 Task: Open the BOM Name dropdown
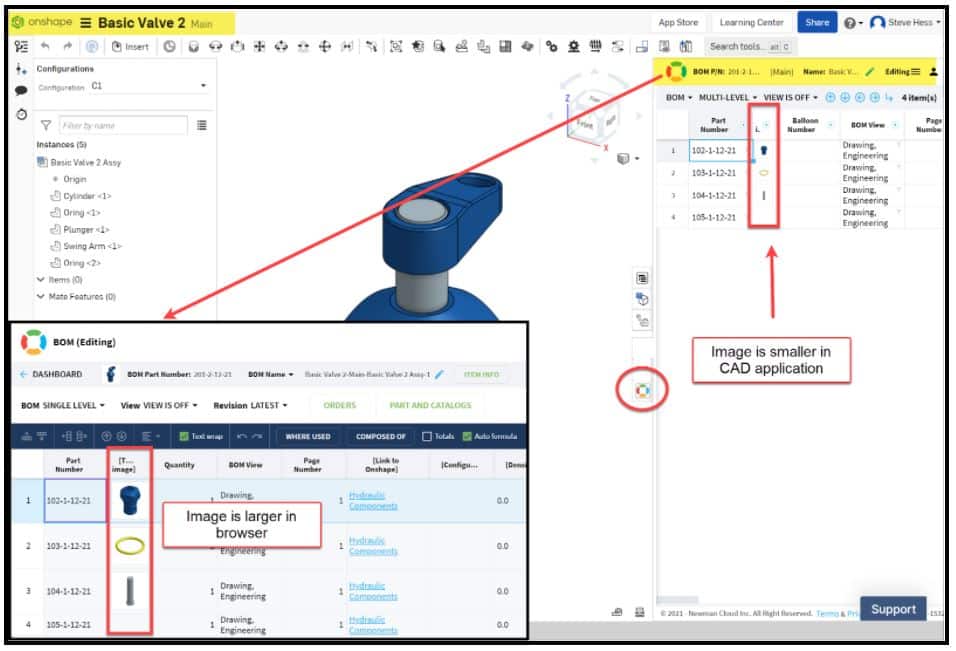pos(271,374)
